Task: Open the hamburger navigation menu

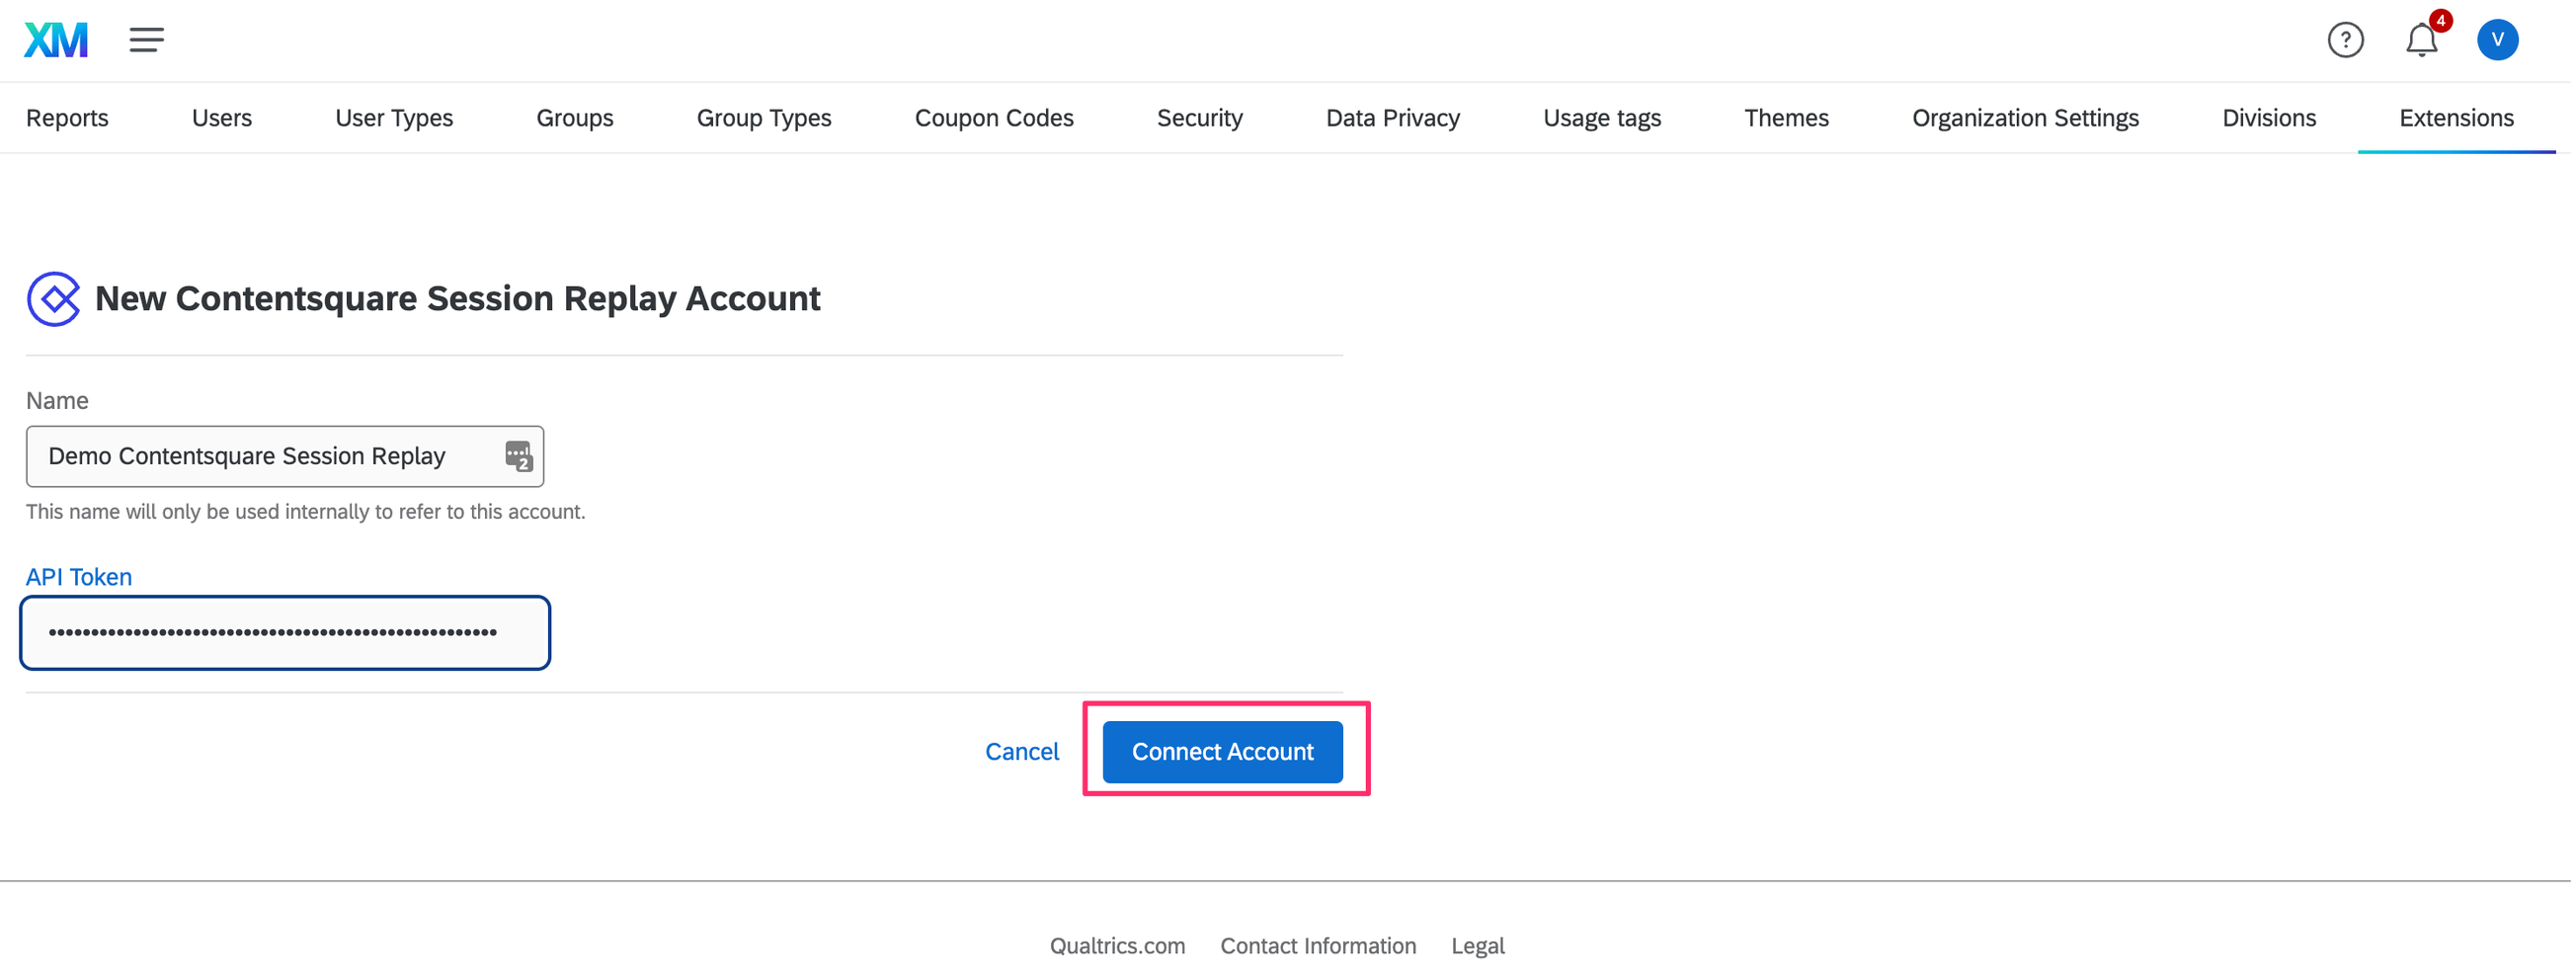Action: [146, 40]
